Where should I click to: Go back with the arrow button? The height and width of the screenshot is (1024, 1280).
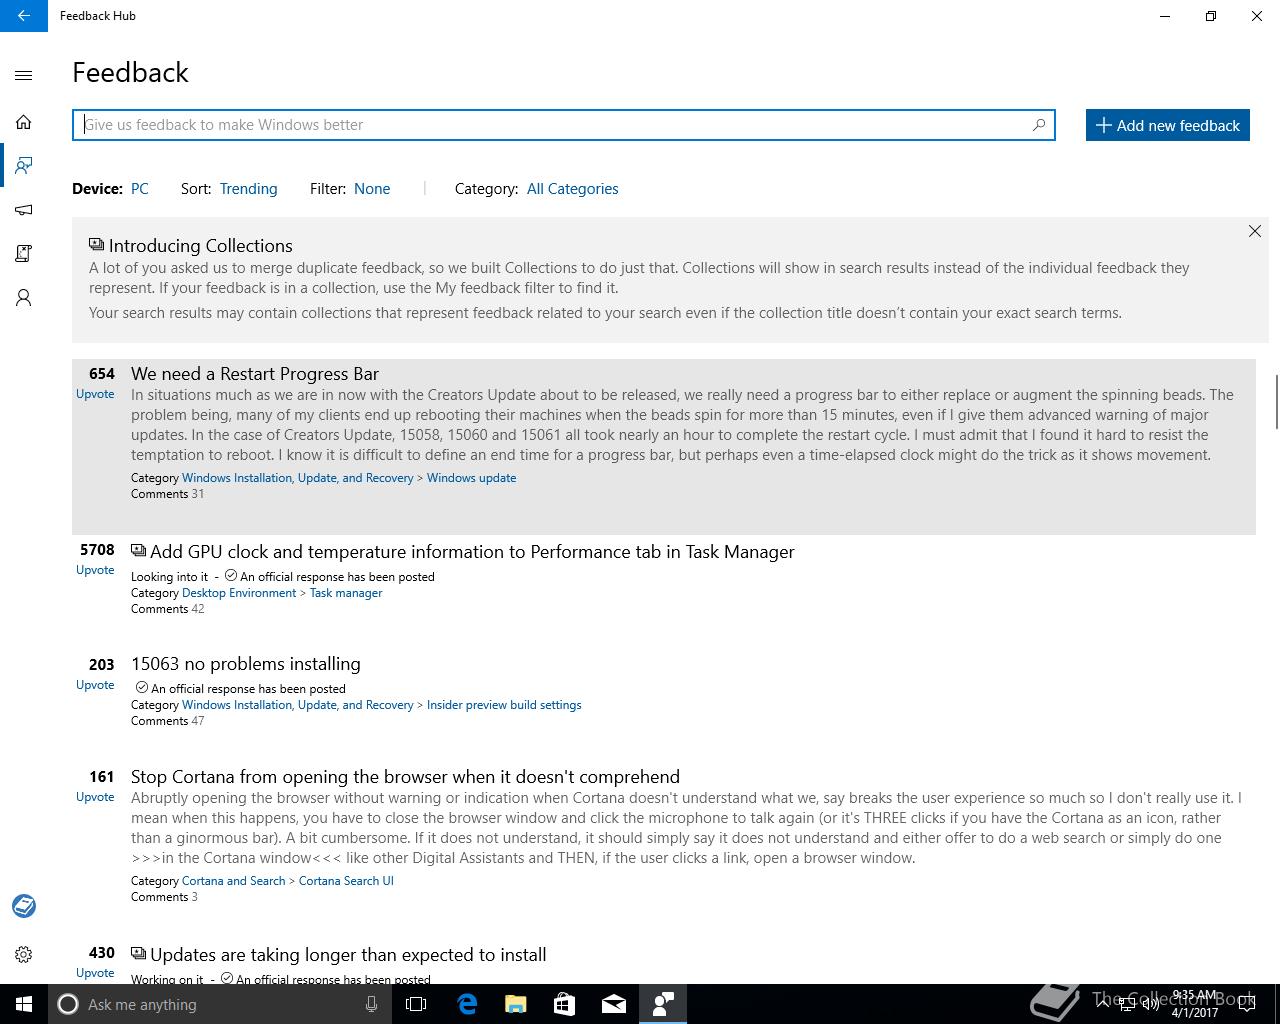(24, 16)
